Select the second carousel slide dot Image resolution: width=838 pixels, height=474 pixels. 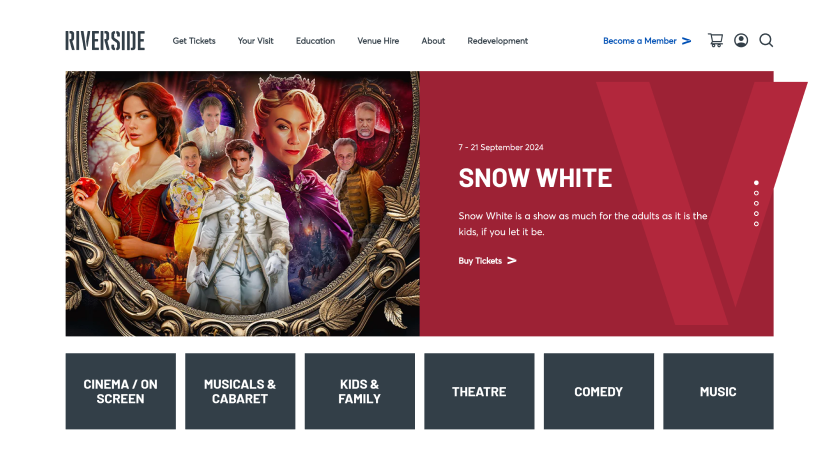[756, 193]
